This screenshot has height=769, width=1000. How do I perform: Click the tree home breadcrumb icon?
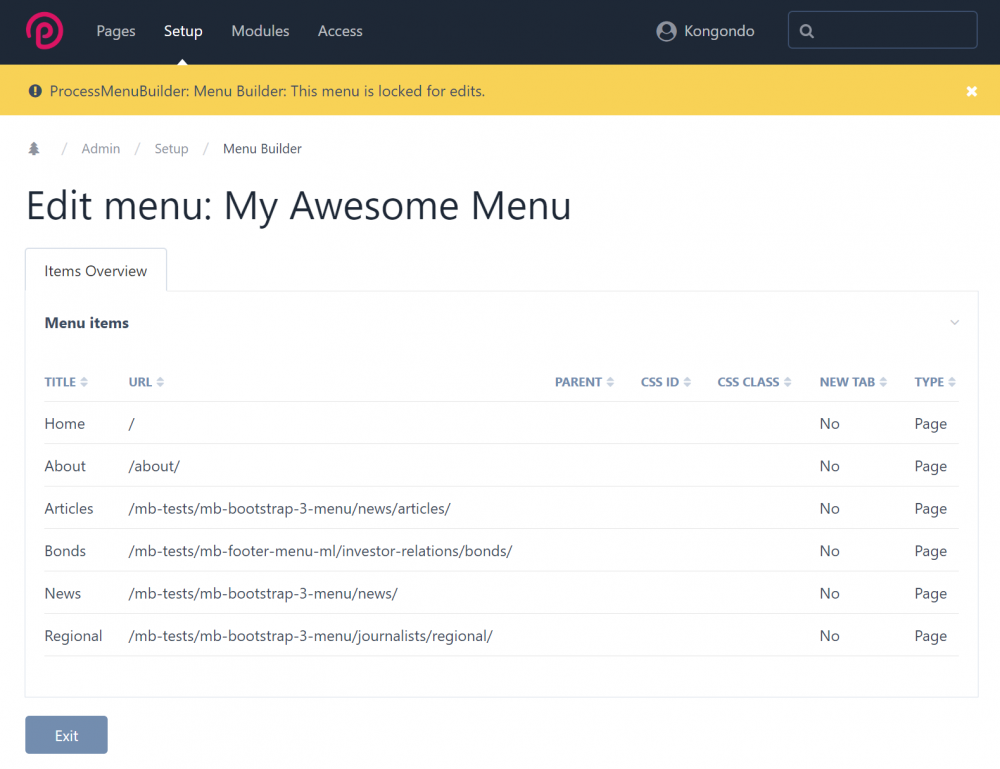(x=34, y=149)
